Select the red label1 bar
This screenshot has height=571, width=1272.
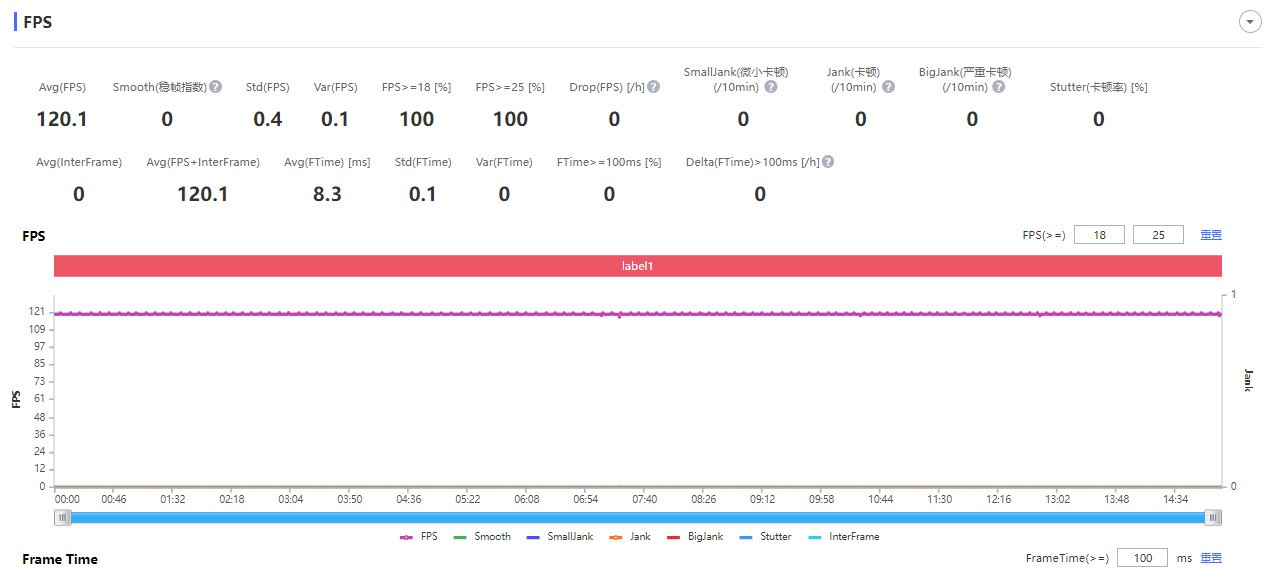[x=638, y=267]
